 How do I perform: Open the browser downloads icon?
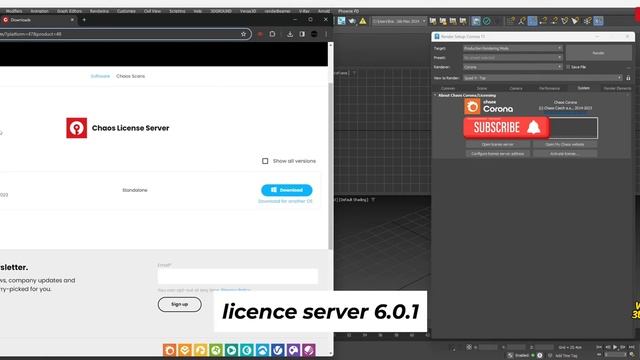290,34
